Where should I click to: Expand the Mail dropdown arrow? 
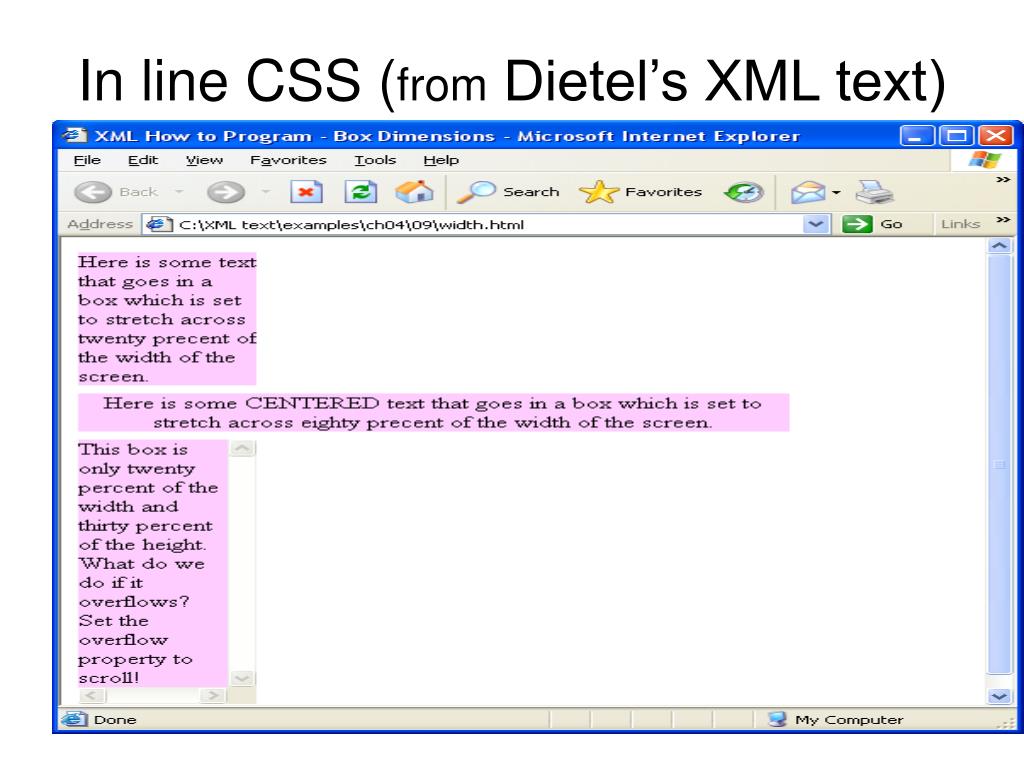click(836, 193)
